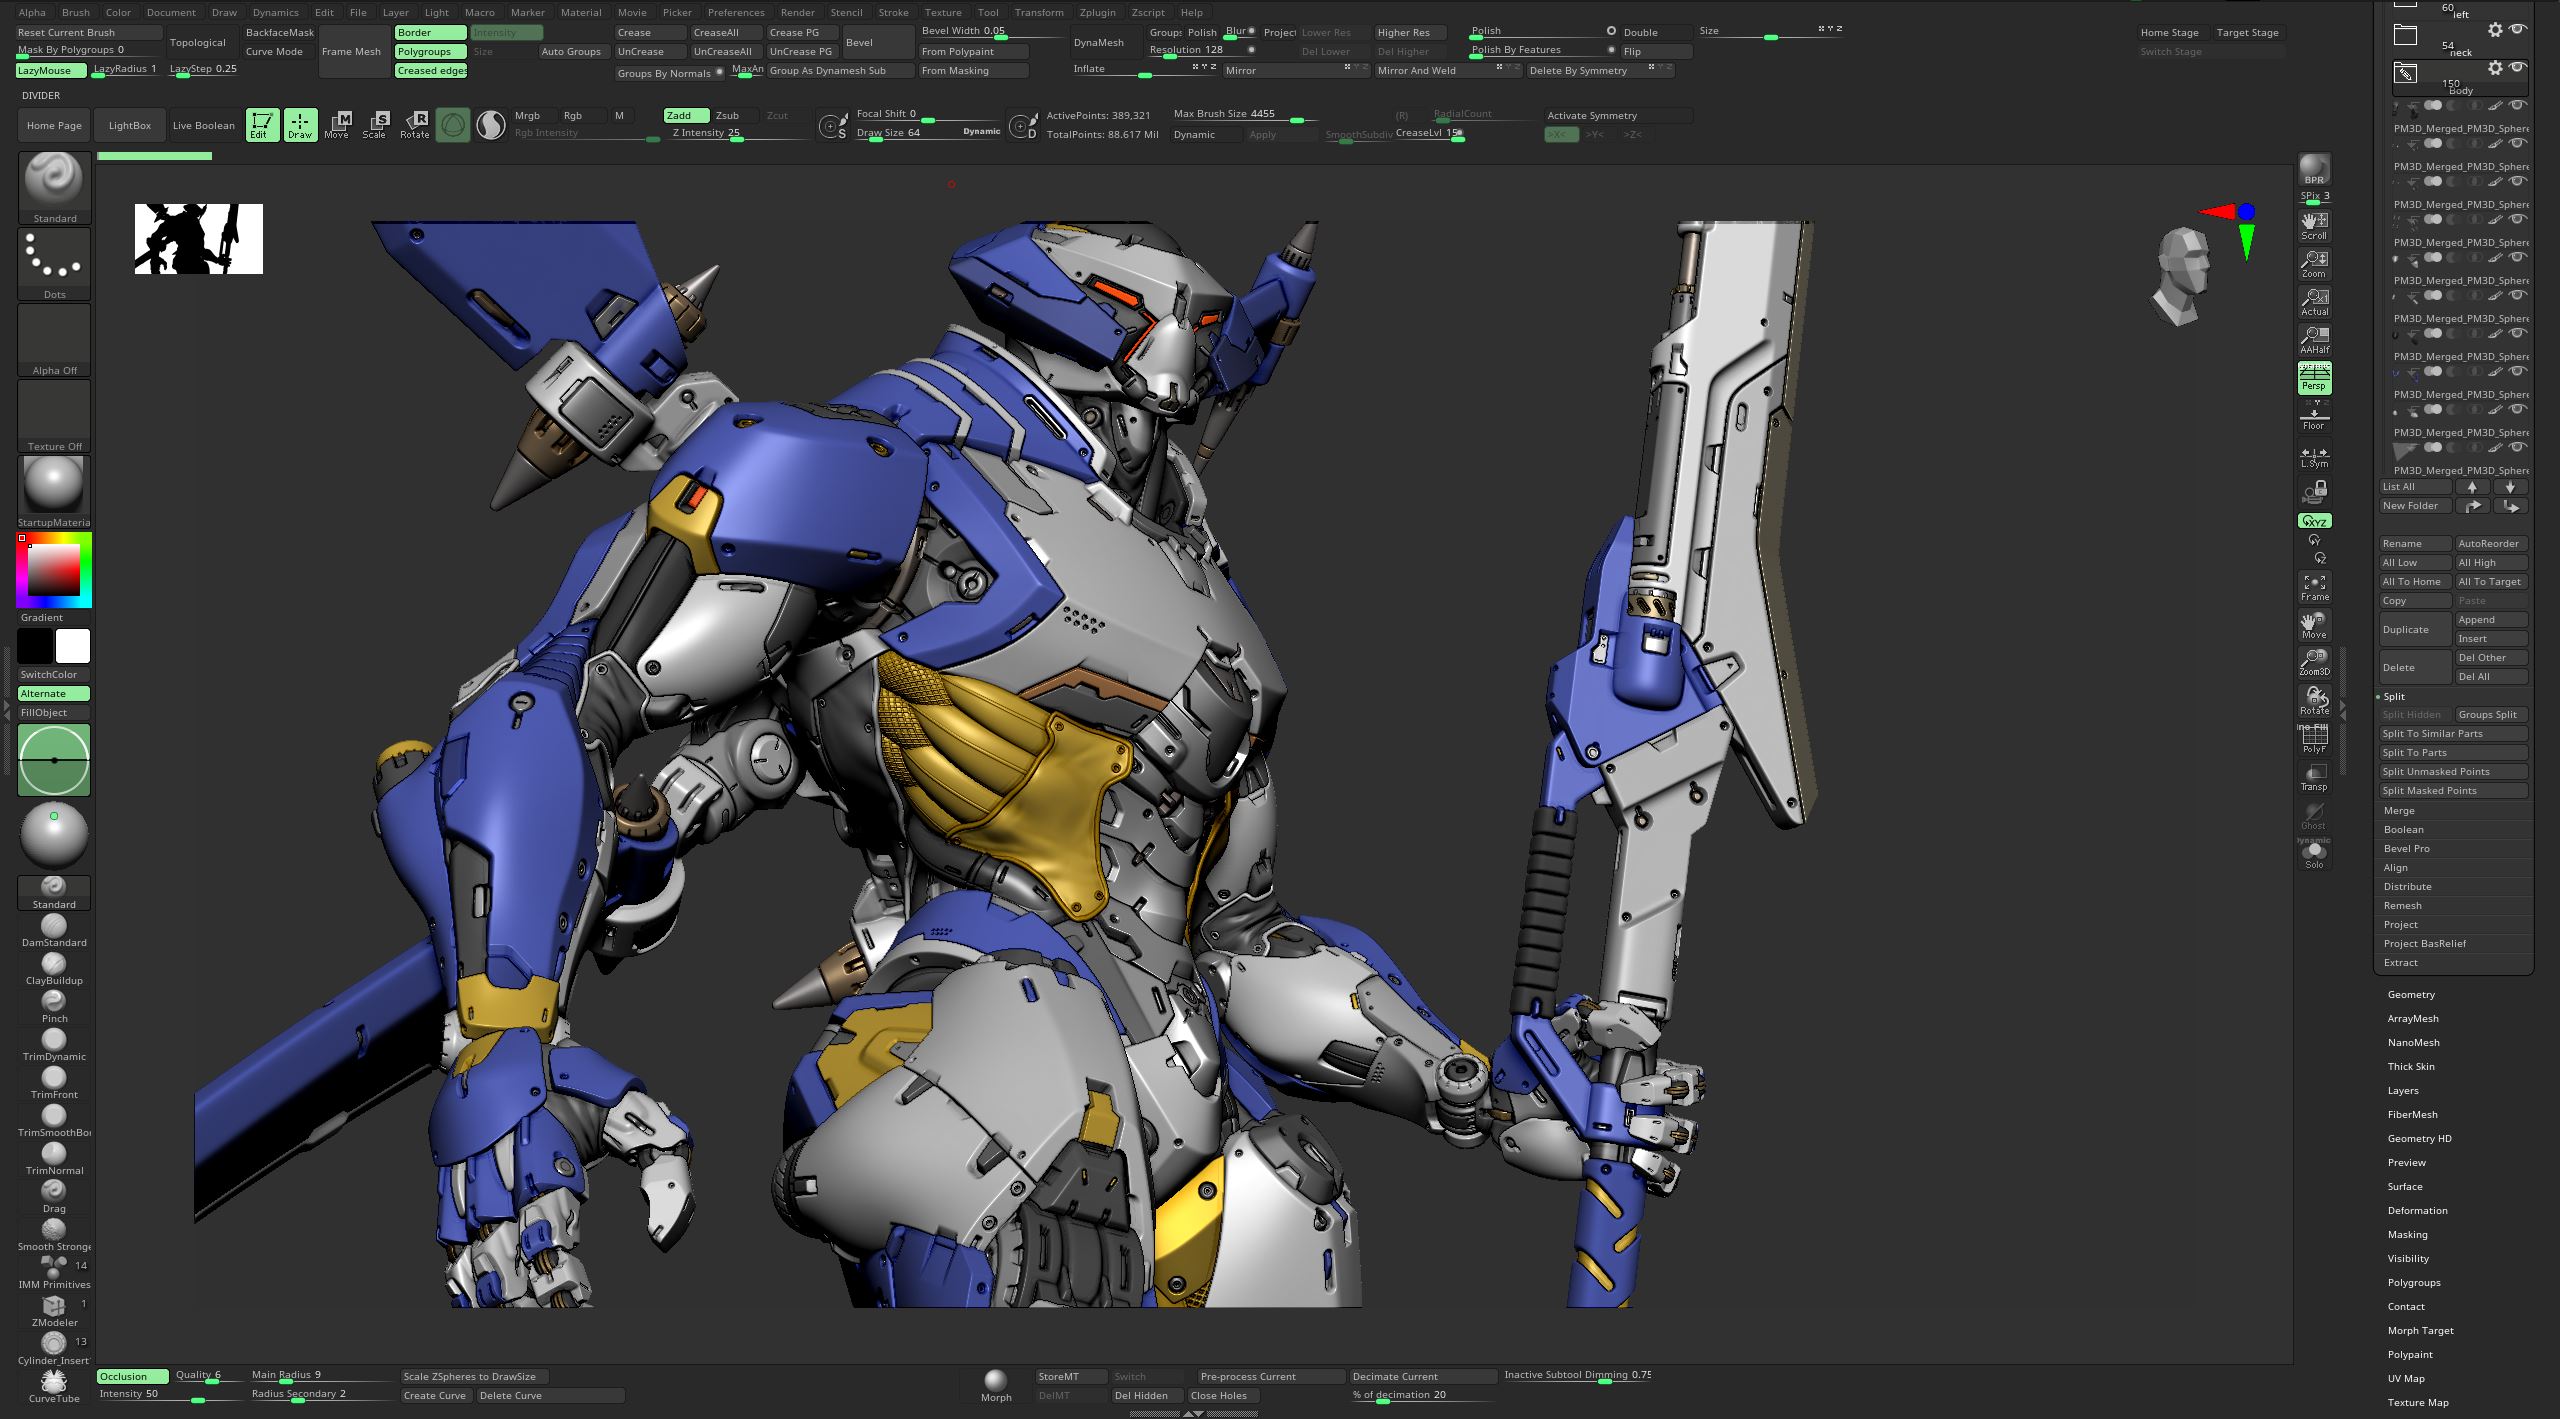Expand the Masking subpalette

point(2407,1234)
